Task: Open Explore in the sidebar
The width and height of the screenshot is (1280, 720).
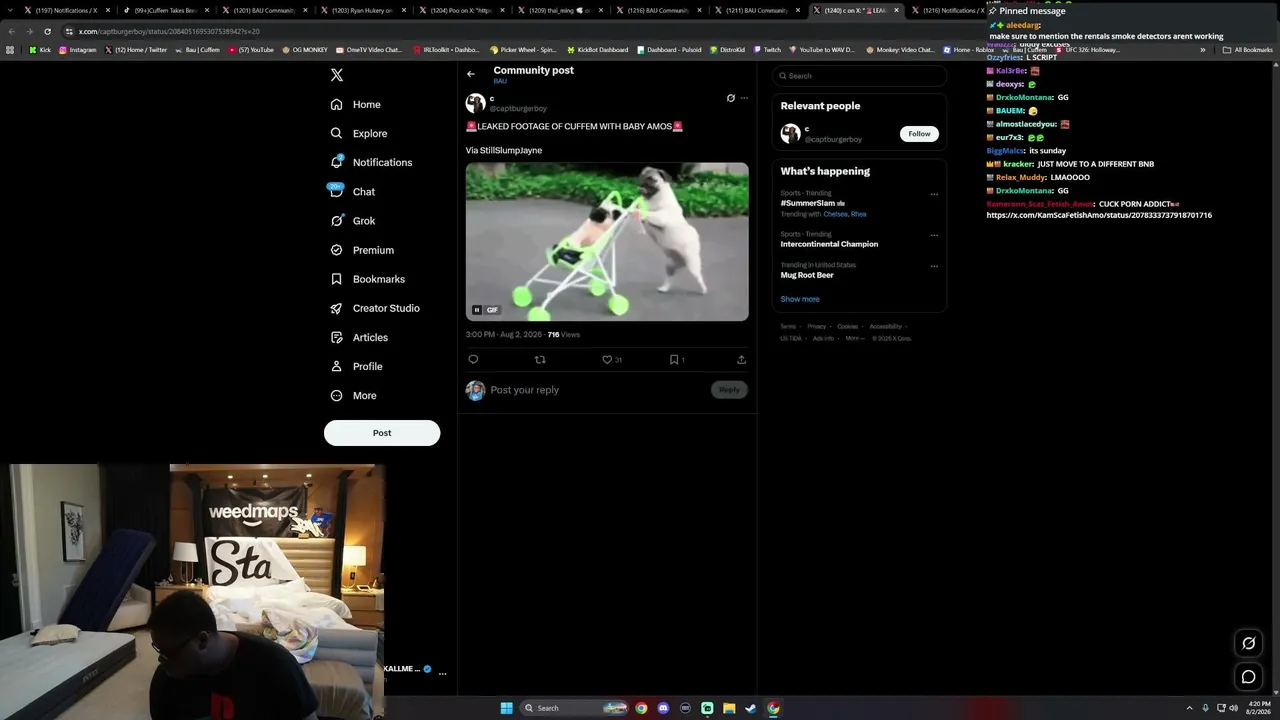Action: (x=359, y=133)
